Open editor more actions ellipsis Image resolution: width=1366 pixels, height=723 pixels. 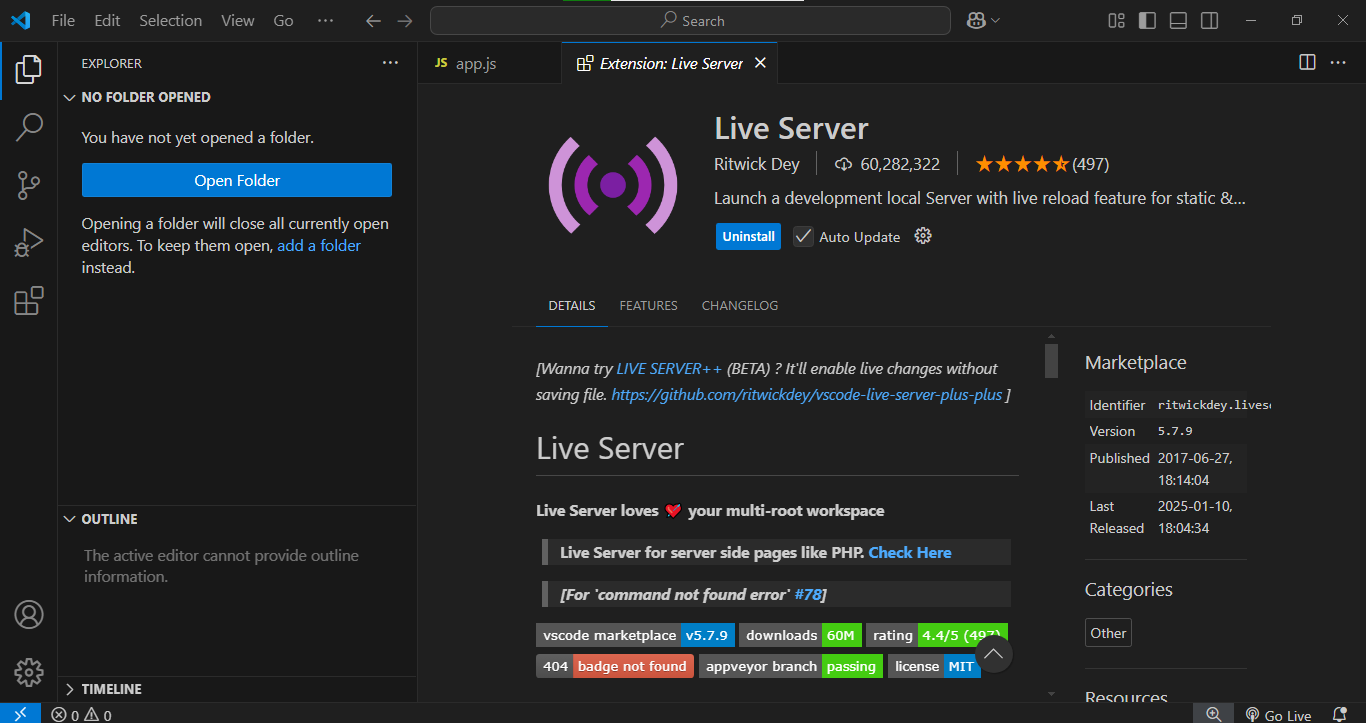pyautogui.click(x=1338, y=62)
